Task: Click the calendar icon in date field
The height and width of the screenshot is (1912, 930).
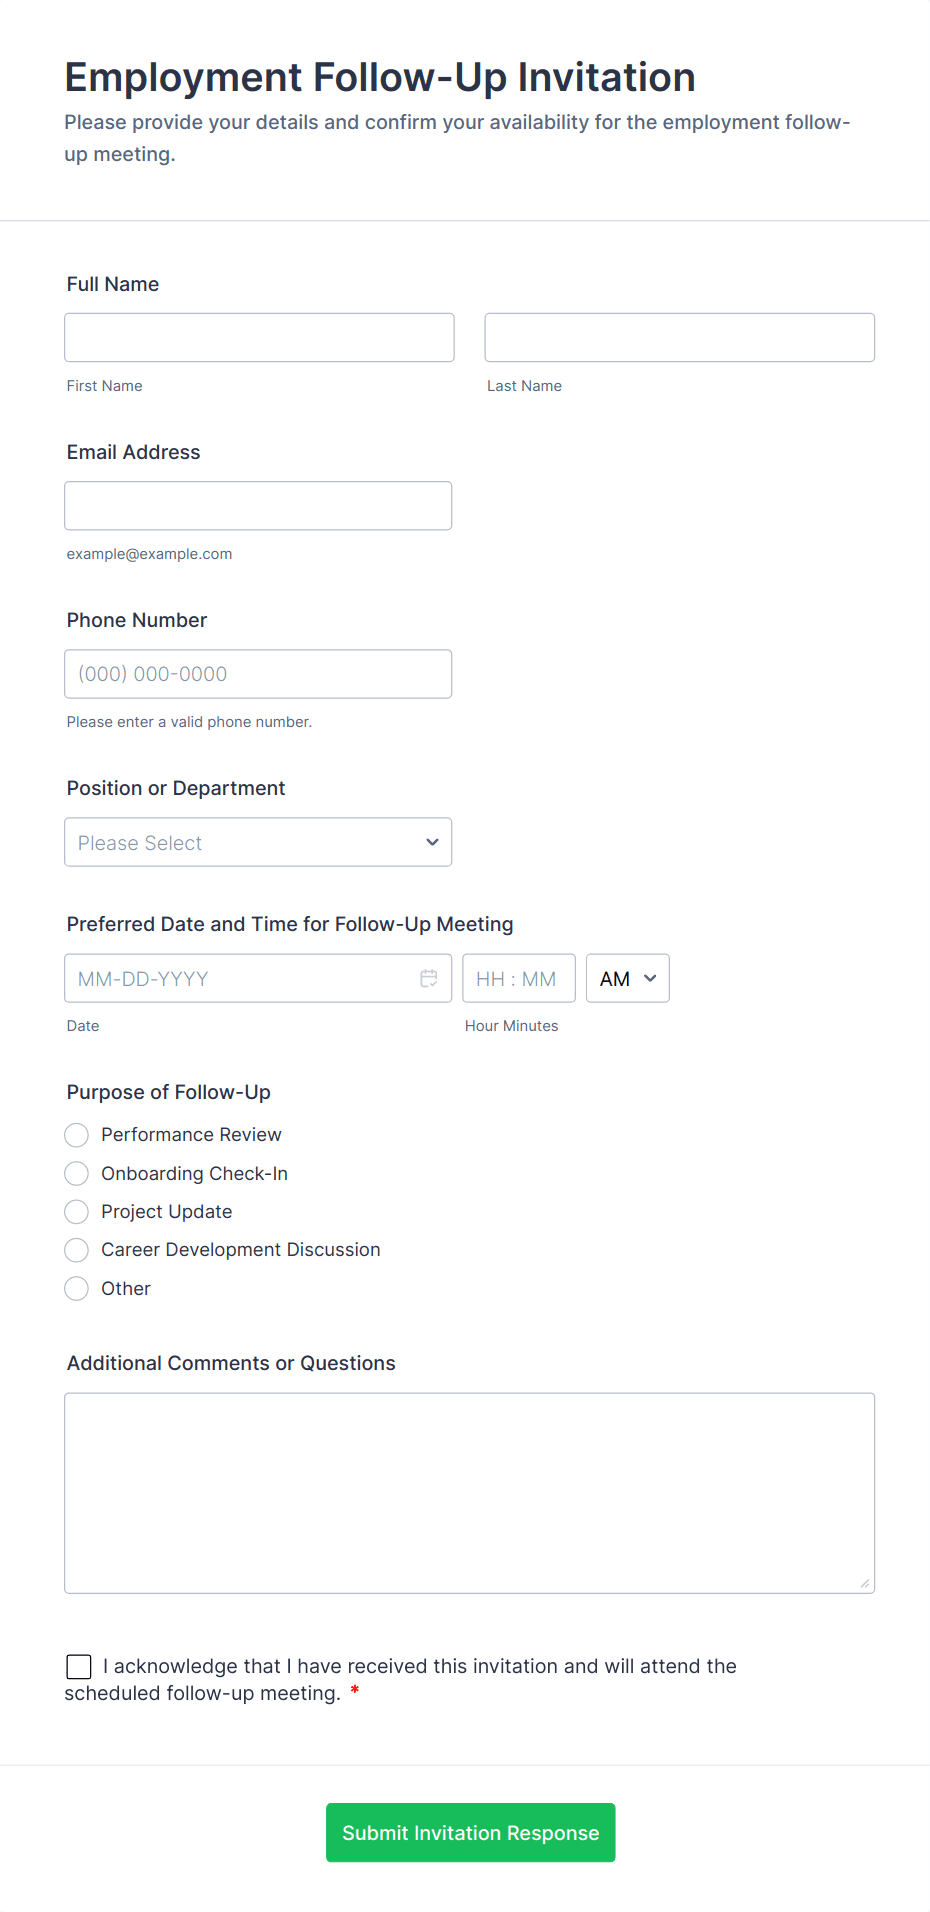Action: tap(429, 978)
